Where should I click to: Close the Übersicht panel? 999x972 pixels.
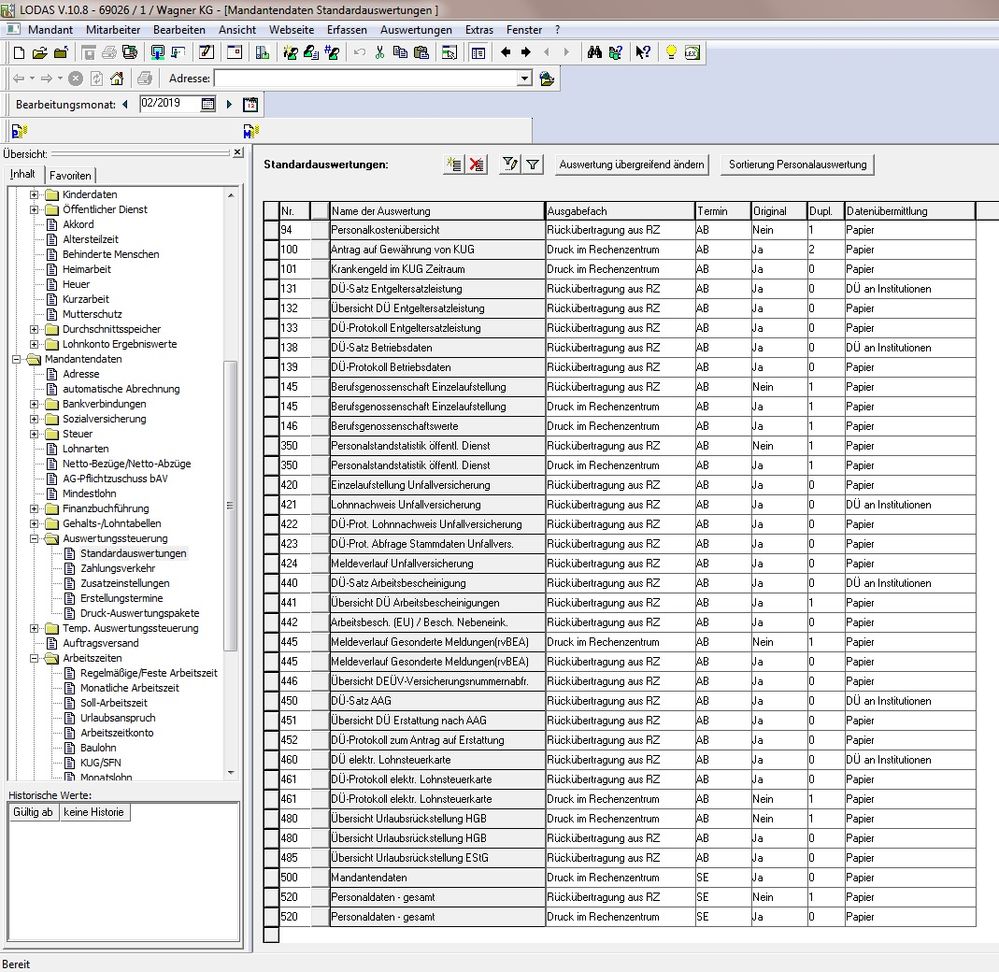click(x=237, y=153)
